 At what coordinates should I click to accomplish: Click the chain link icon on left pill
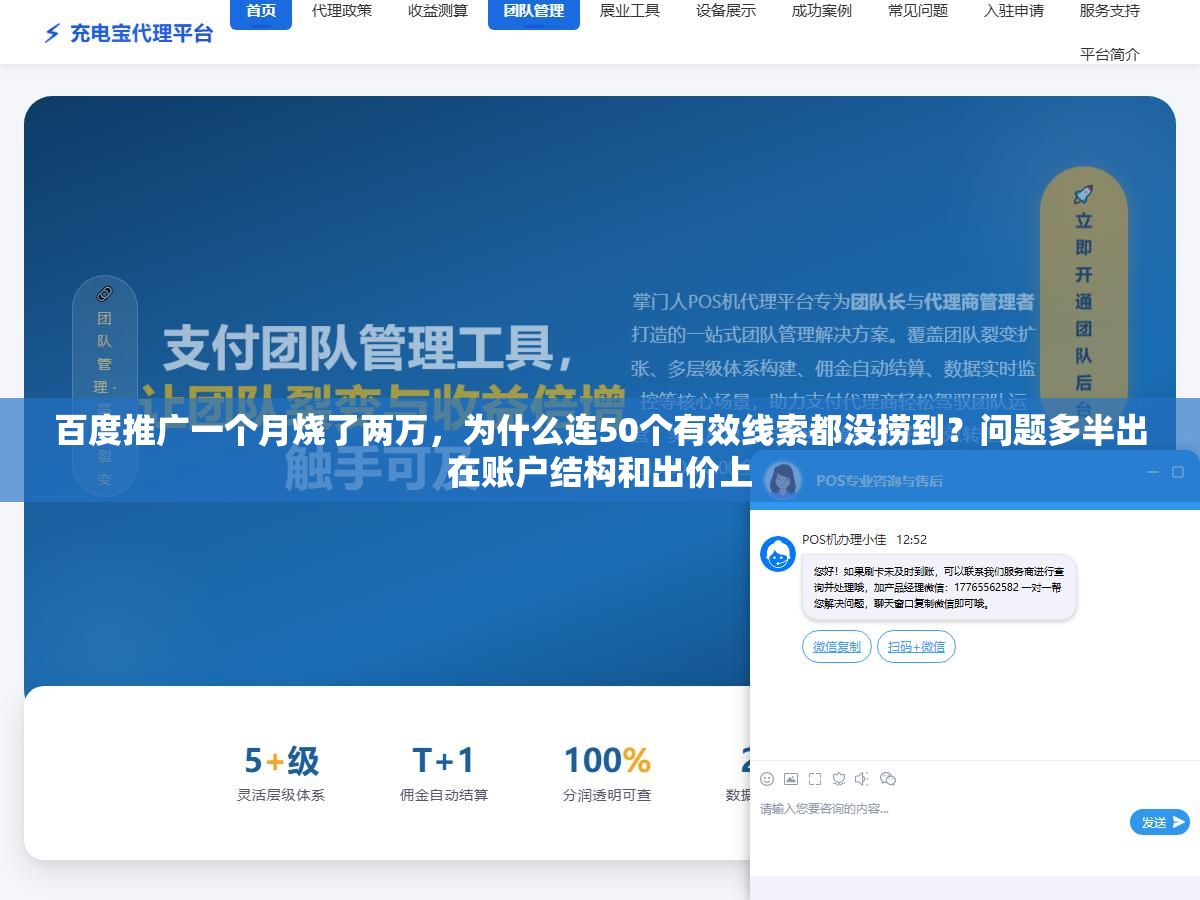(104, 294)
